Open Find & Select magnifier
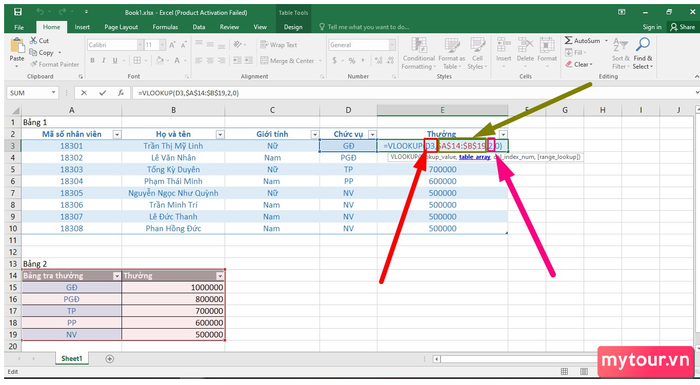The image size is (700, 385). 643,54
